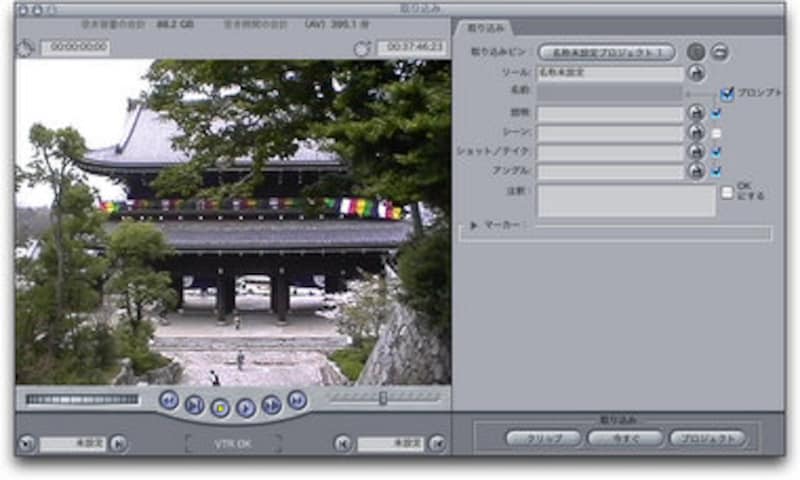Click the new bin icon beside the capture bin button
The height and width of the screenshot is (480, 800).
(x=719, y=52)
